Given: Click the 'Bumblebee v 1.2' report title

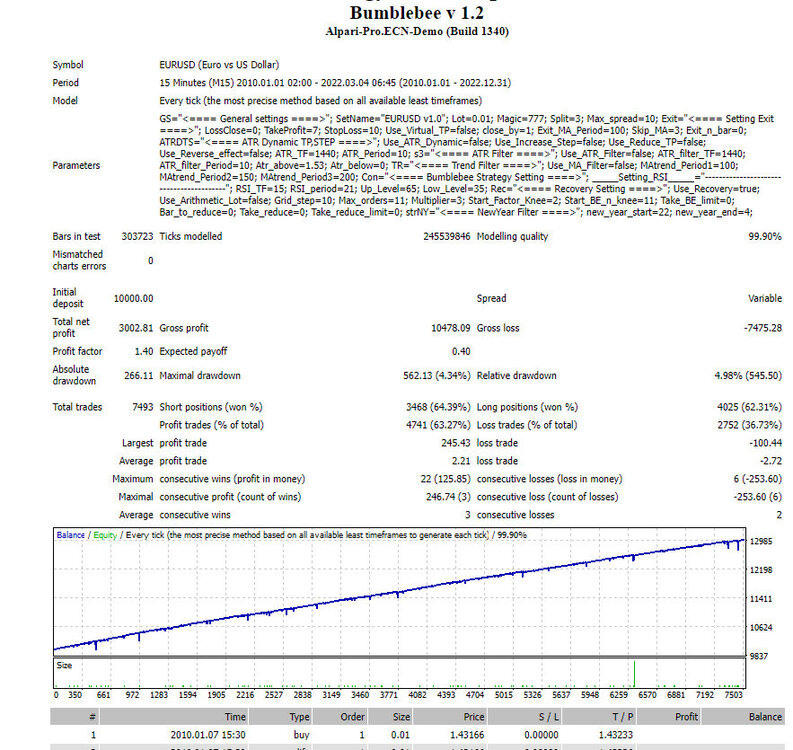Looking at the screenshot, I should (x=417, y=13).
